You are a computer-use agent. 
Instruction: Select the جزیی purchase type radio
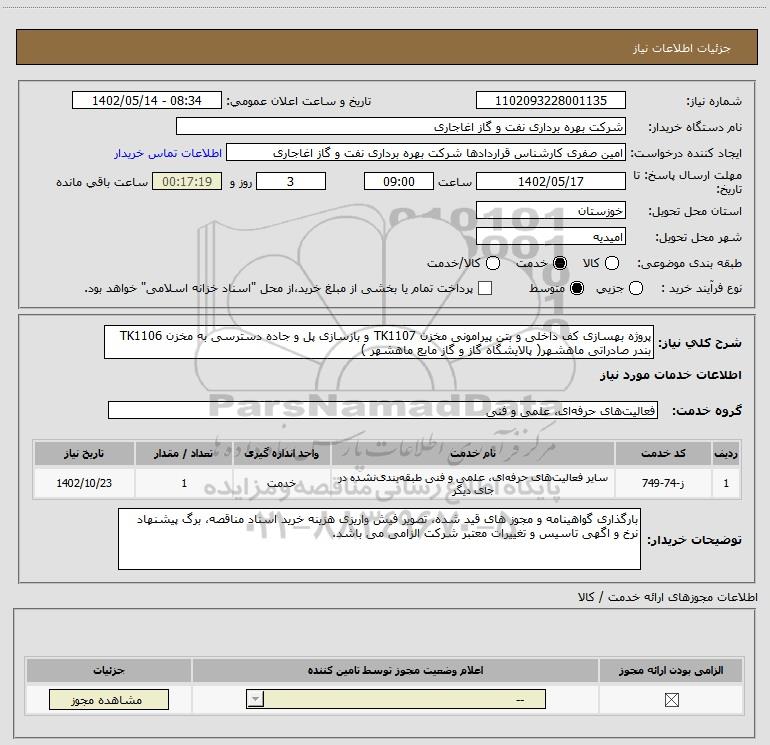click(x=636, y=288)
